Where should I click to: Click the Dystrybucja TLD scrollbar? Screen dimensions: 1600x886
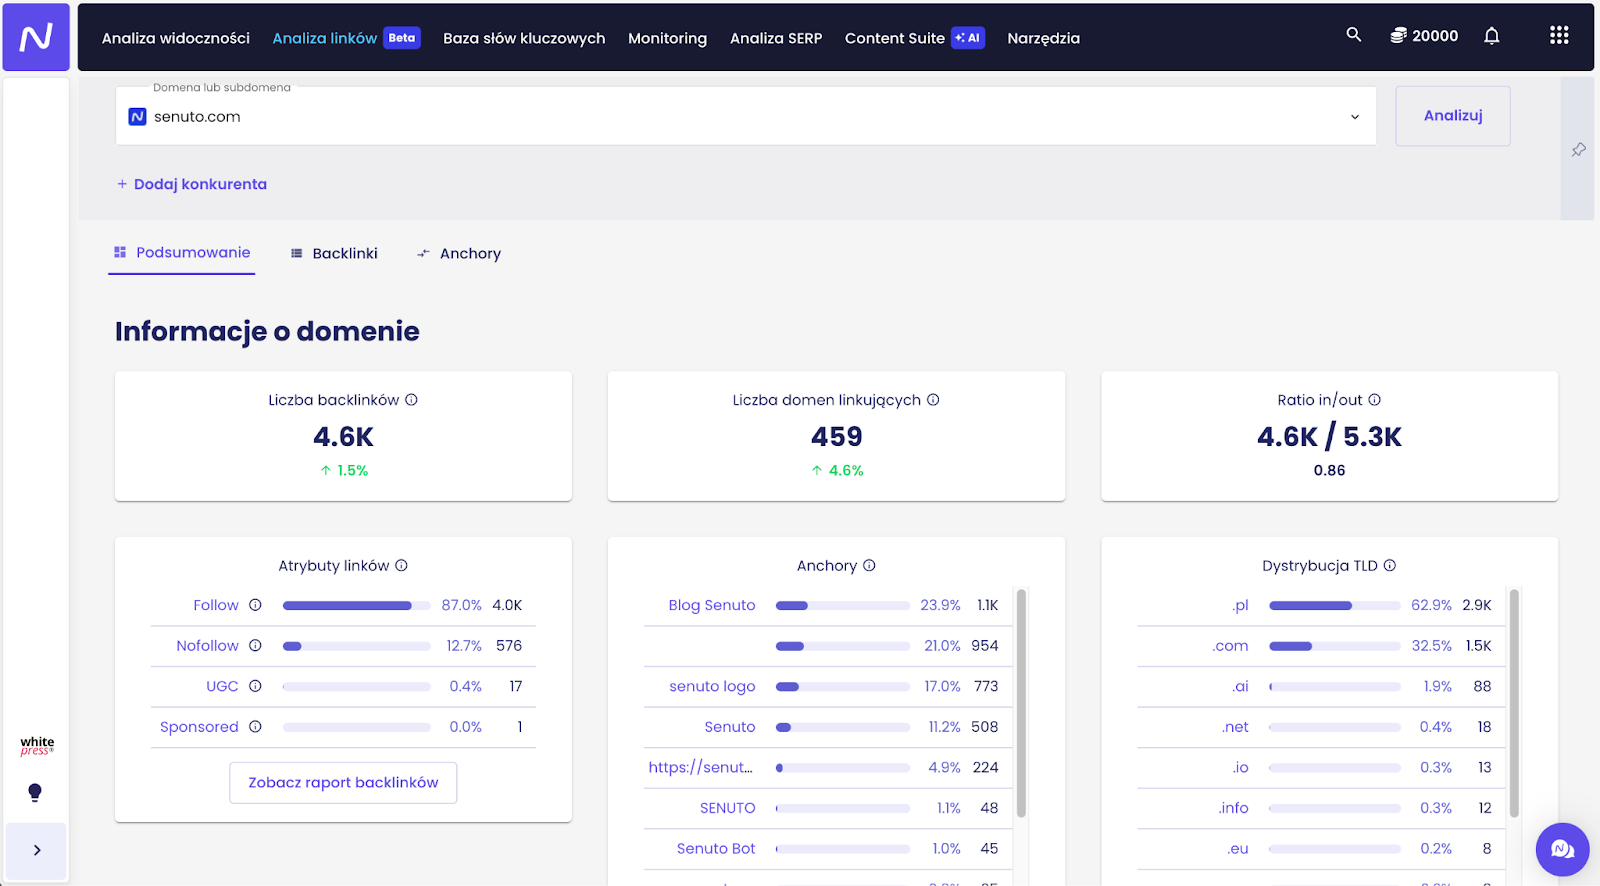pos(1514,703)
